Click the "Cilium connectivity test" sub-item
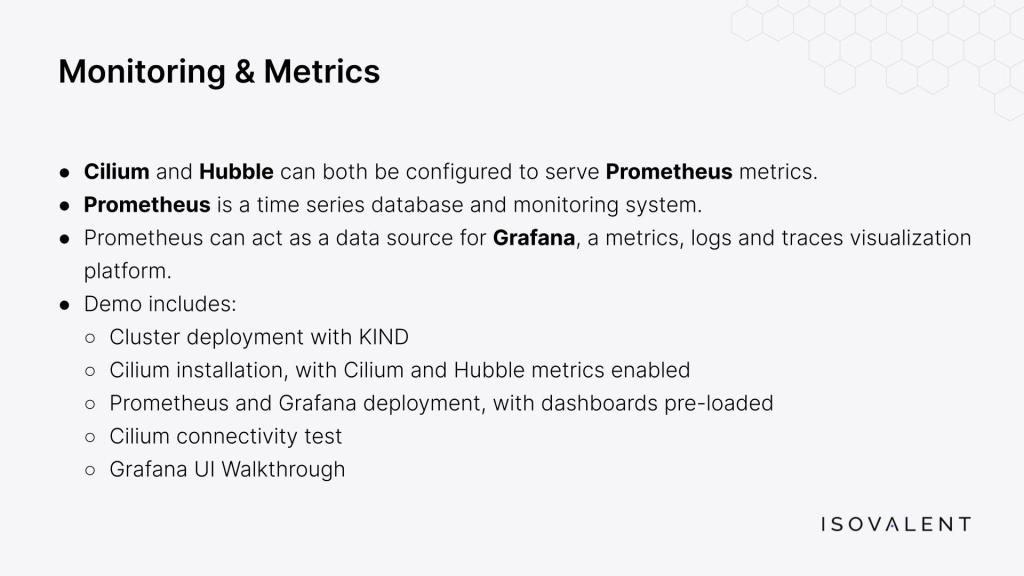Image resolution: width=1024 pixels, height=576 pixels. 226,436
